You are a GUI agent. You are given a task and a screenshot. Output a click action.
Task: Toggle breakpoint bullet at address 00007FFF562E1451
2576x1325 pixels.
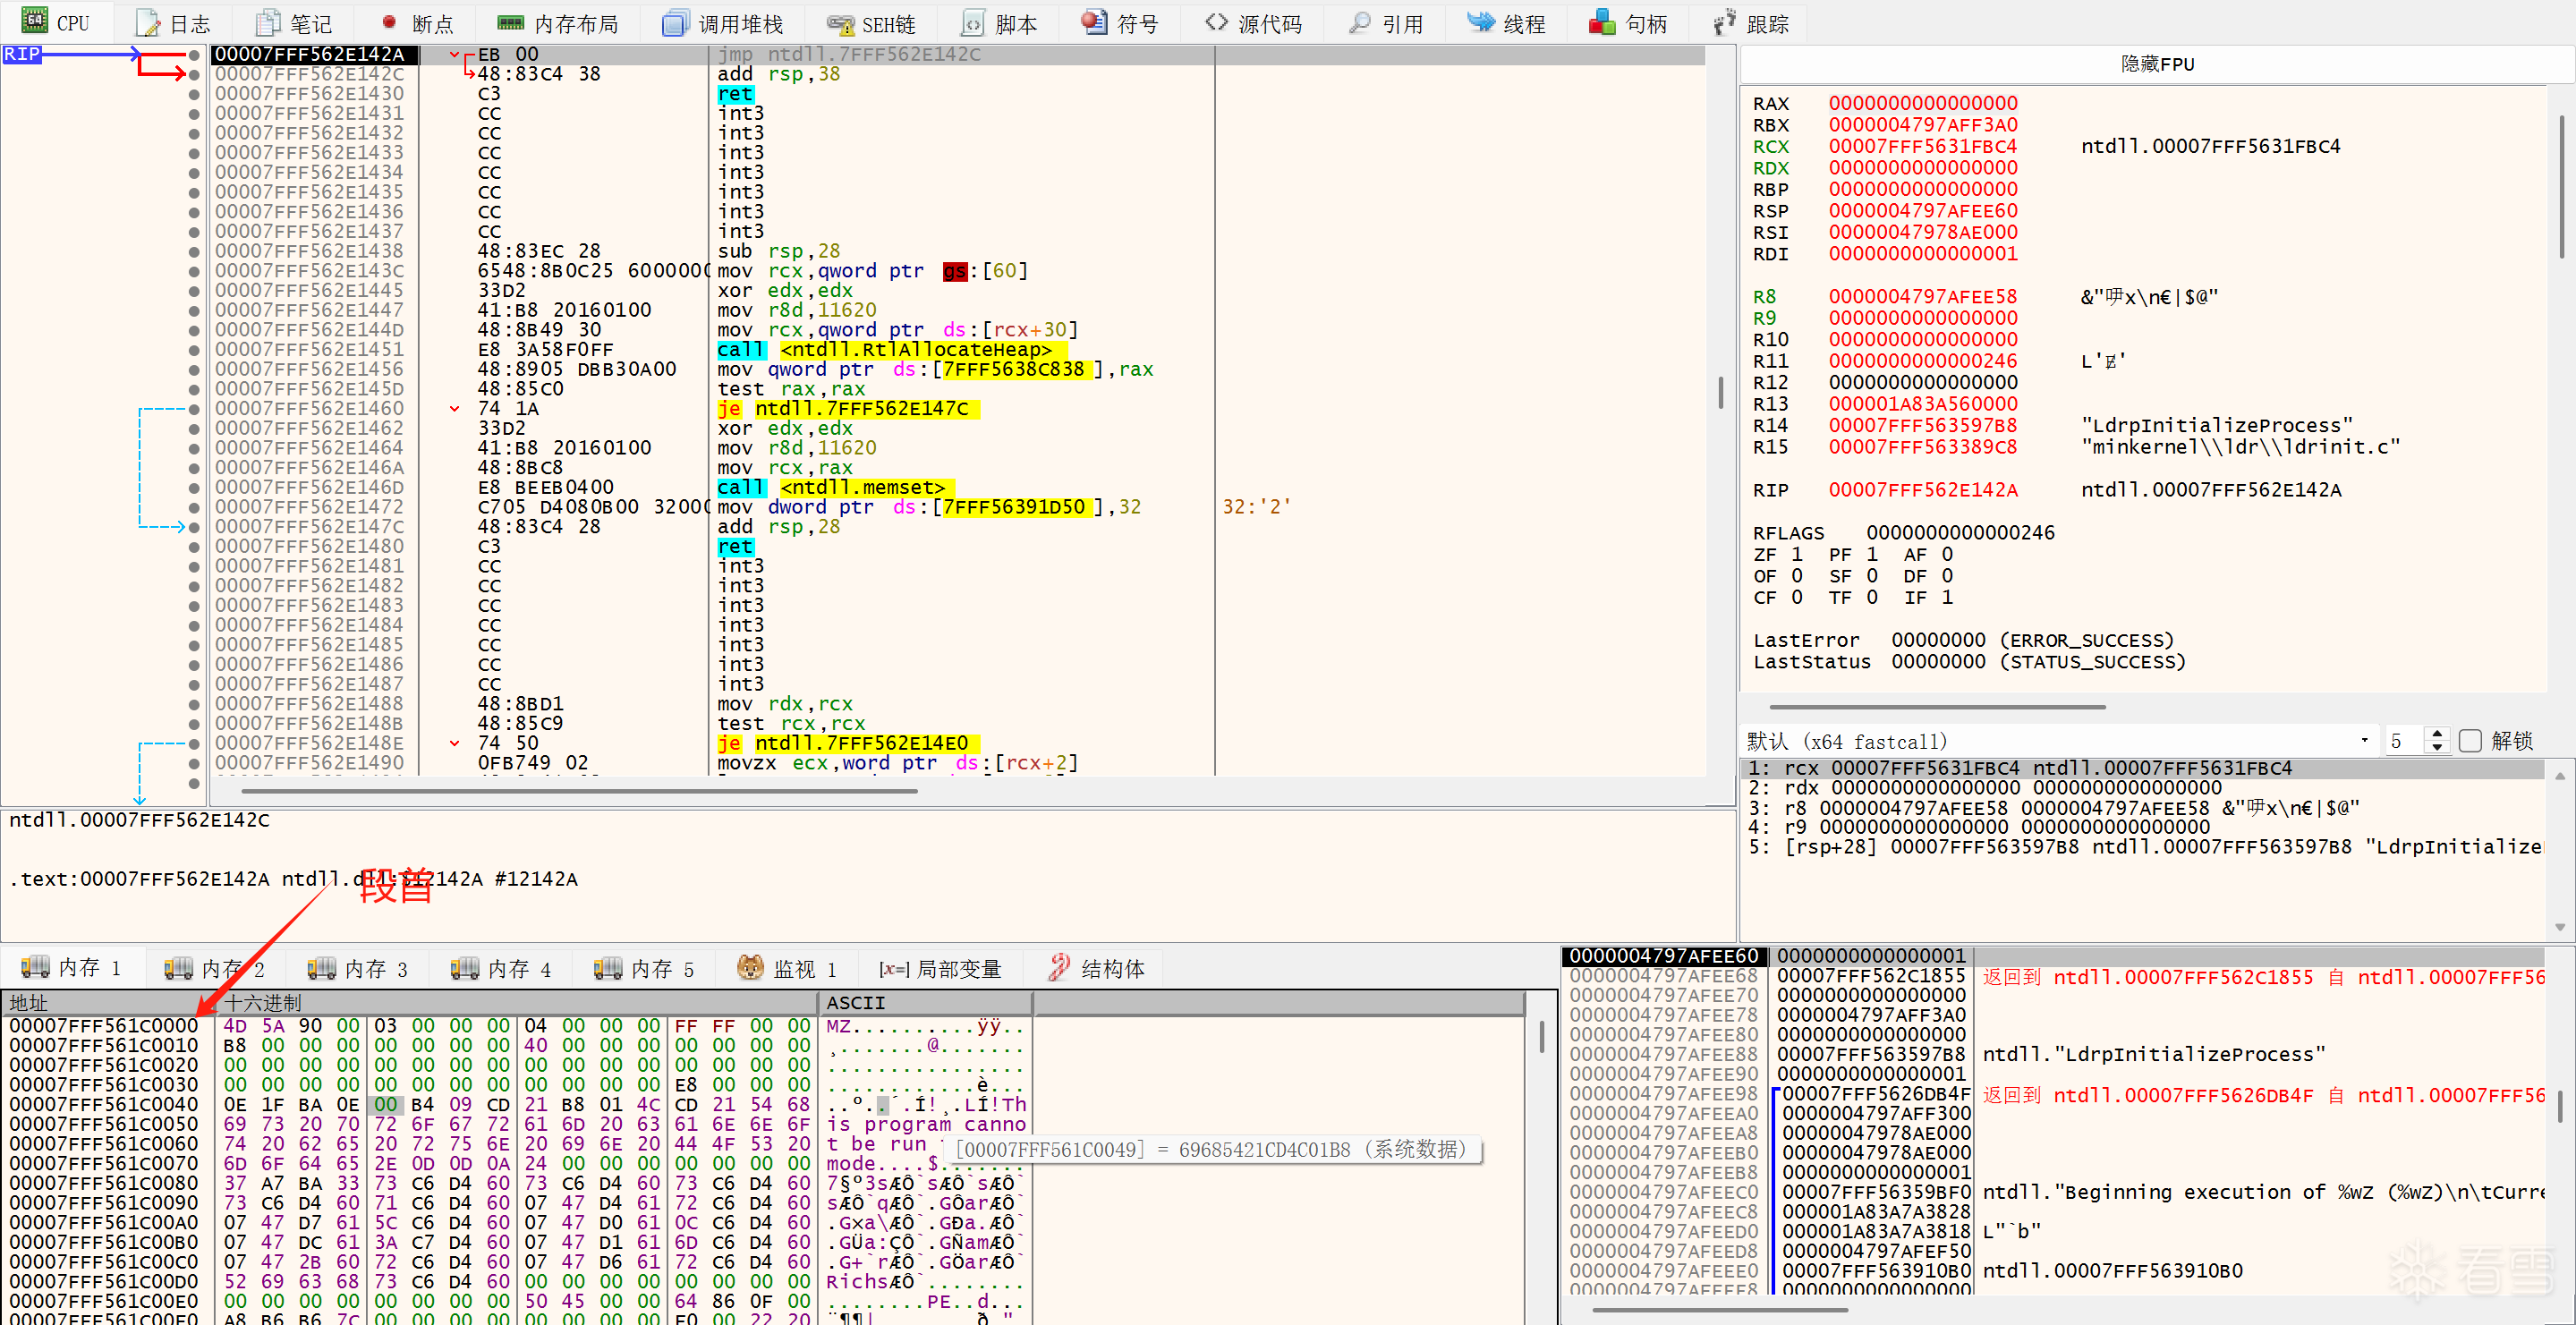click(x=194, y=350)
